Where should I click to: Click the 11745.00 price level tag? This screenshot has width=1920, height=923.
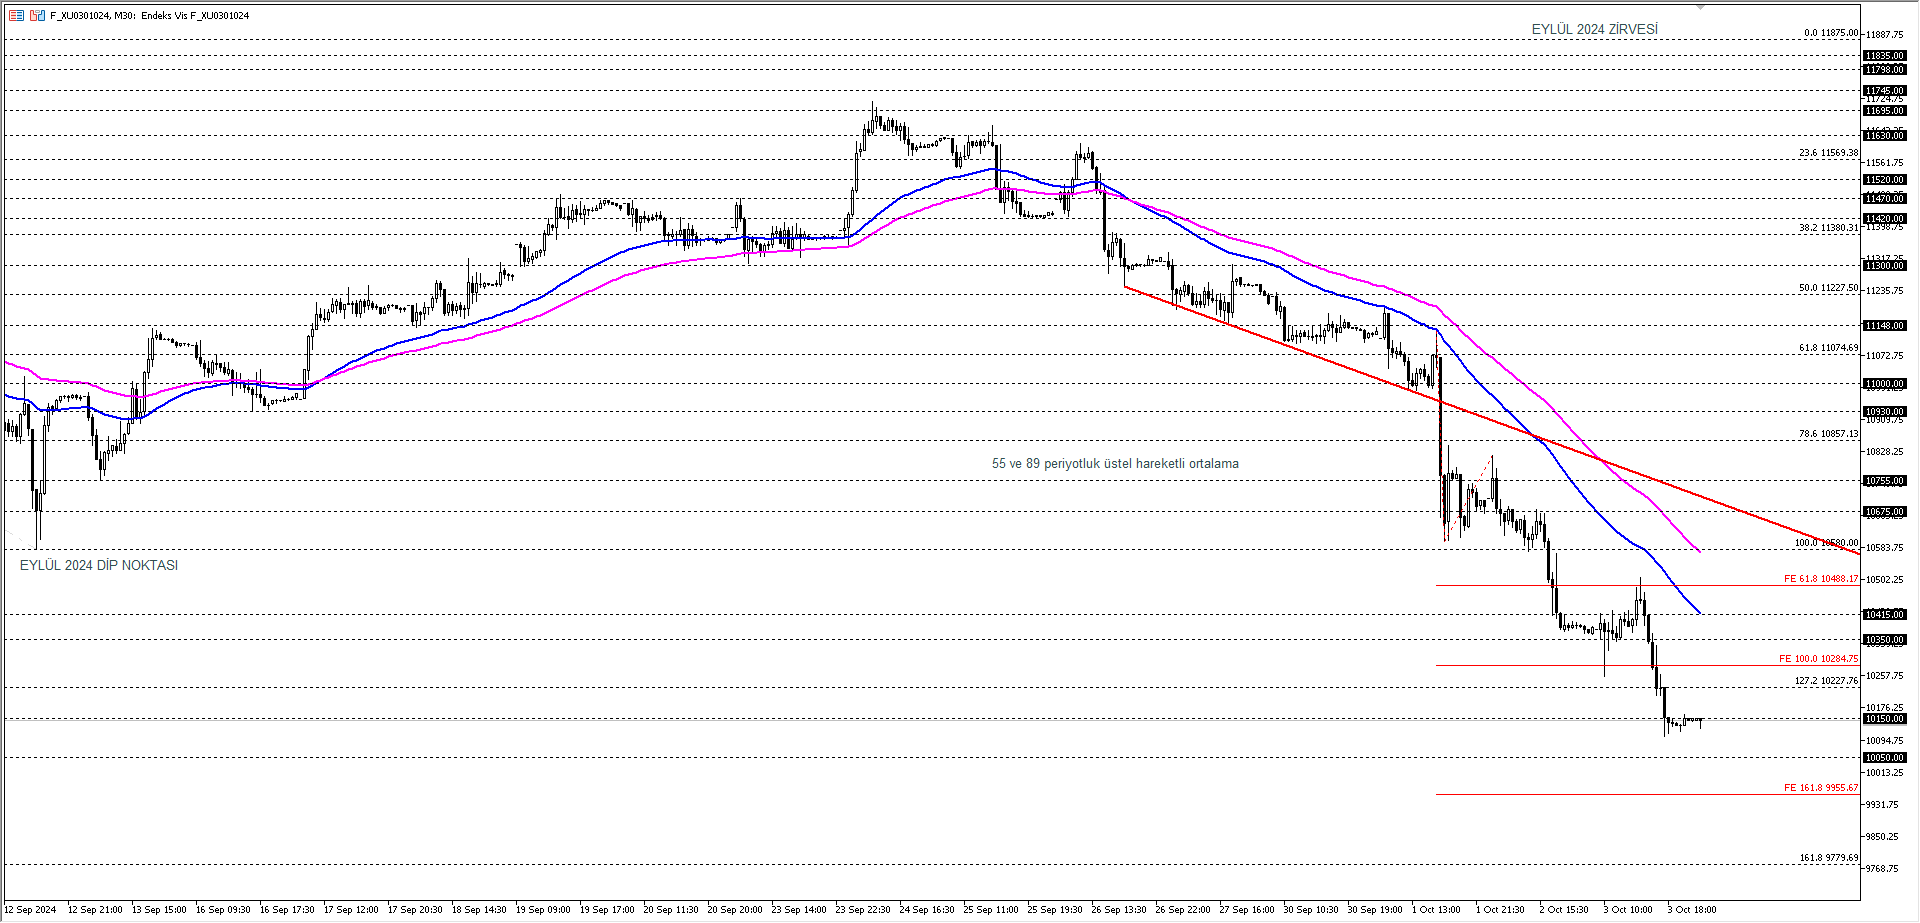tap(1884, 91)
